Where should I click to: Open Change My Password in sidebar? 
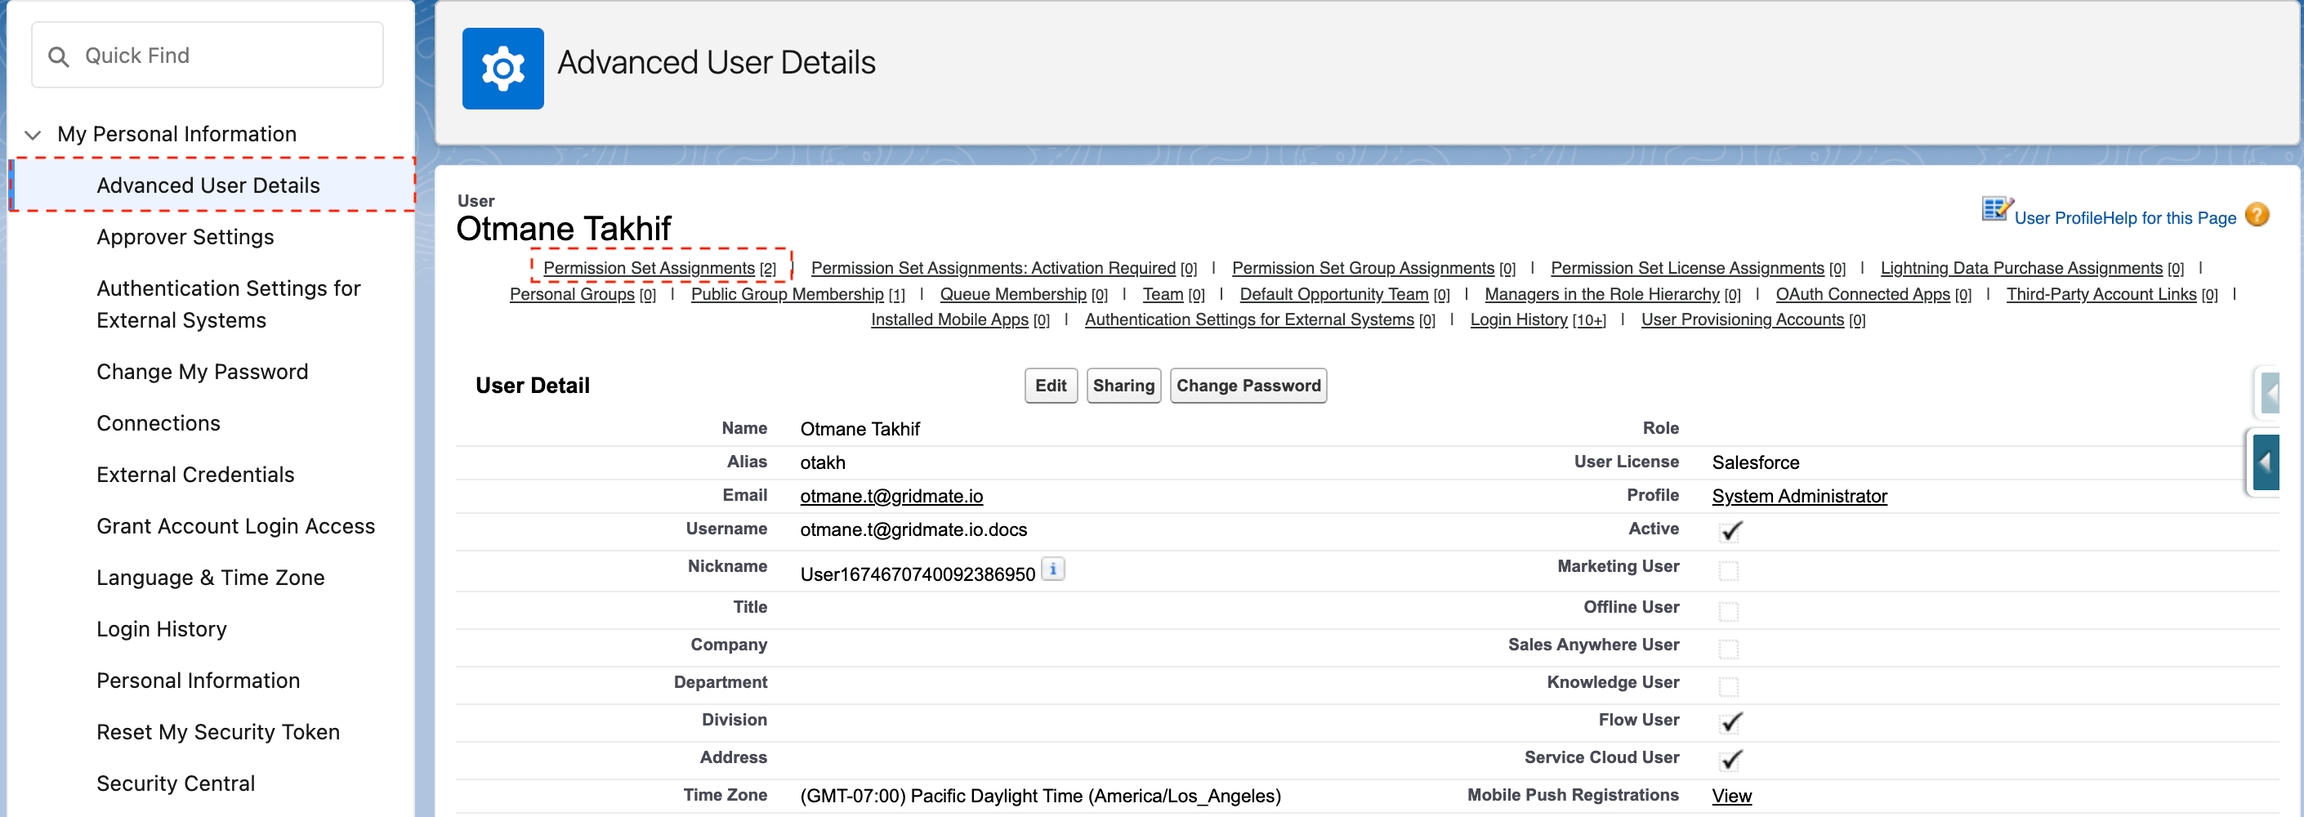pyautogui.click(x=202, y=372)
